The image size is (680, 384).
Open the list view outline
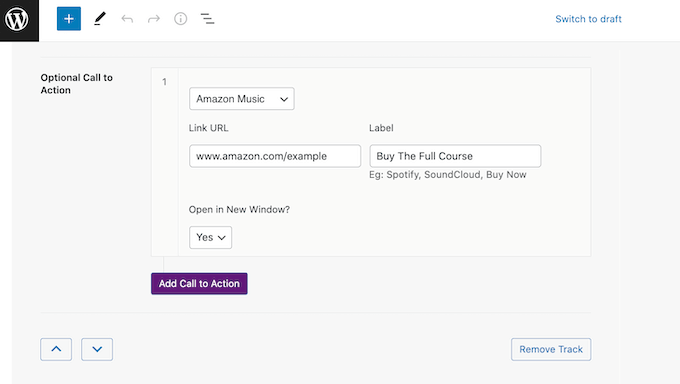click(x=207, y=19)
